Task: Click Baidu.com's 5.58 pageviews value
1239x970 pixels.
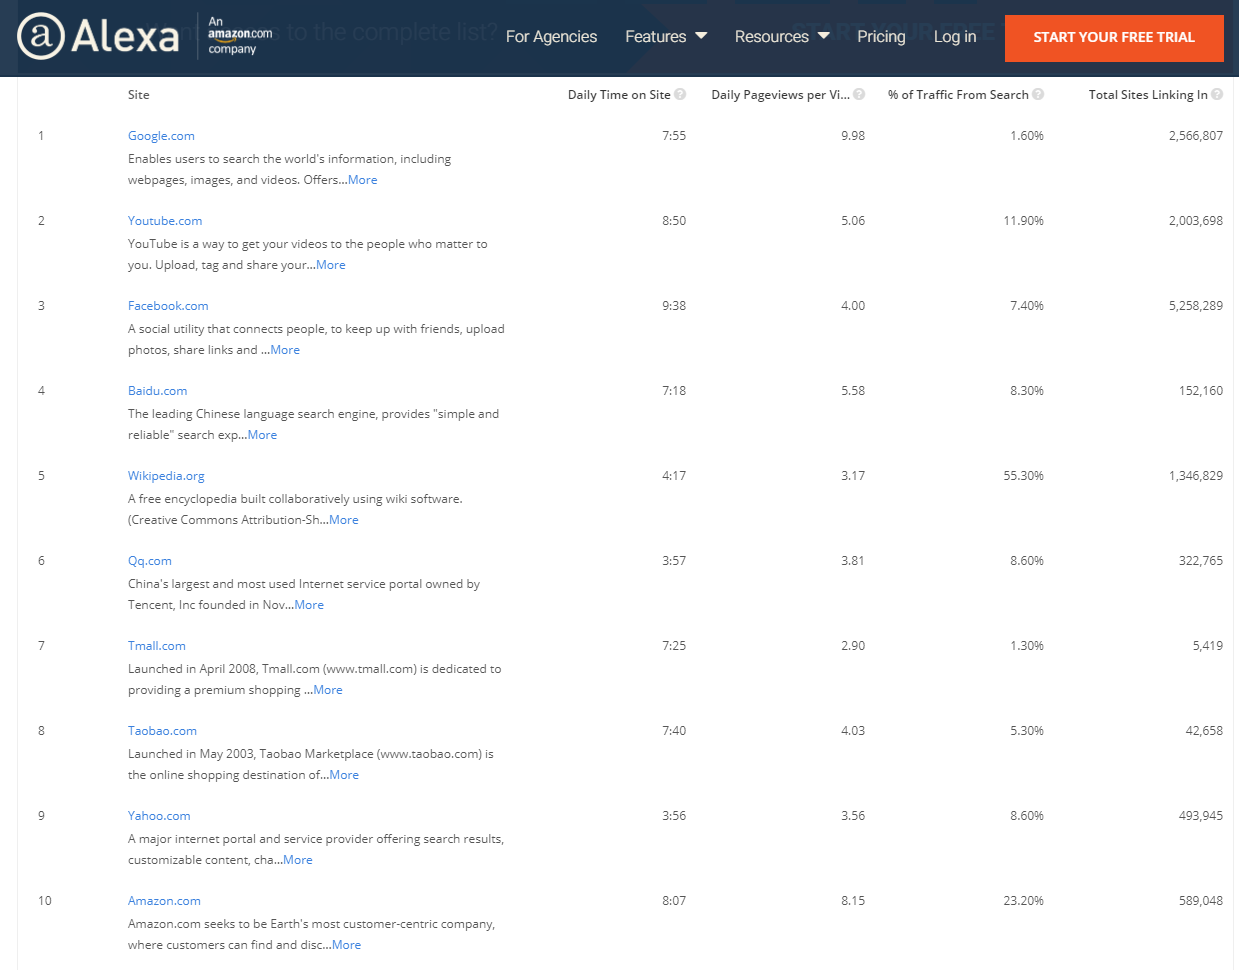Action: [853, 391]
